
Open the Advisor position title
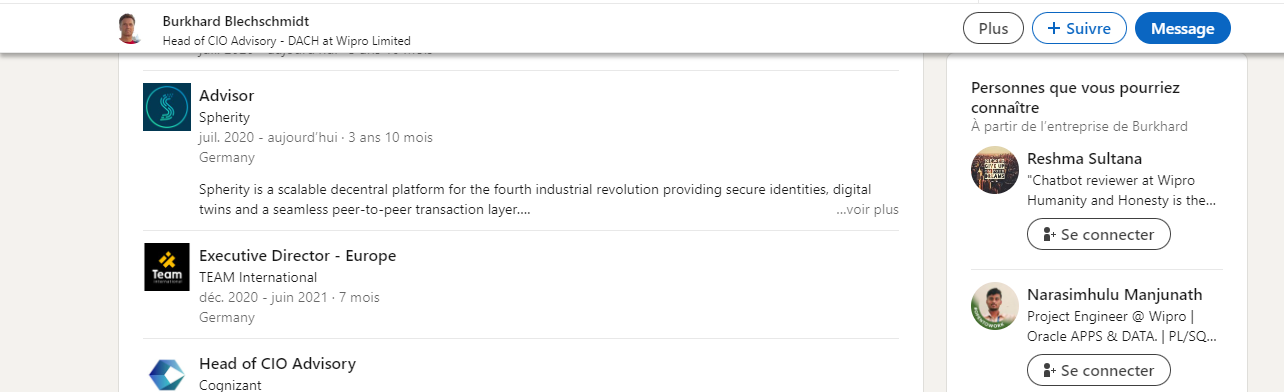pos(227,96)
